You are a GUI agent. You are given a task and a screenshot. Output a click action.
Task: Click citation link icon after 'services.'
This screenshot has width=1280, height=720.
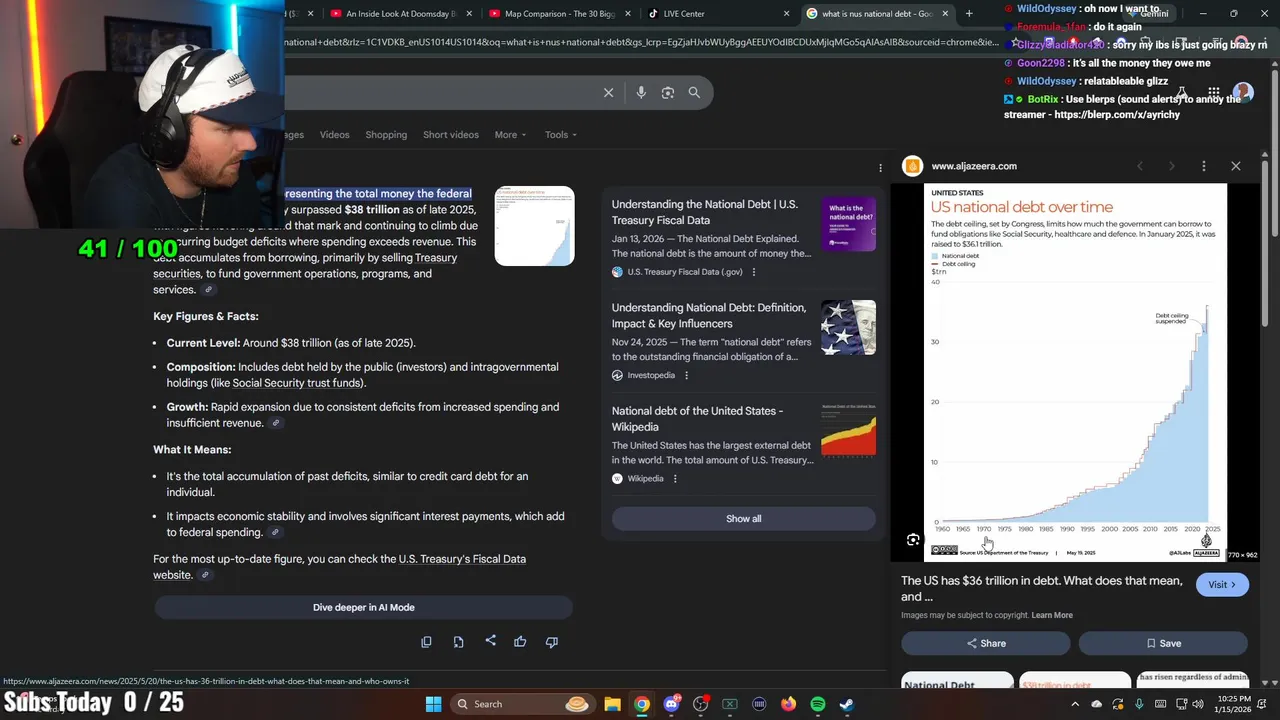tap(208, 290)
